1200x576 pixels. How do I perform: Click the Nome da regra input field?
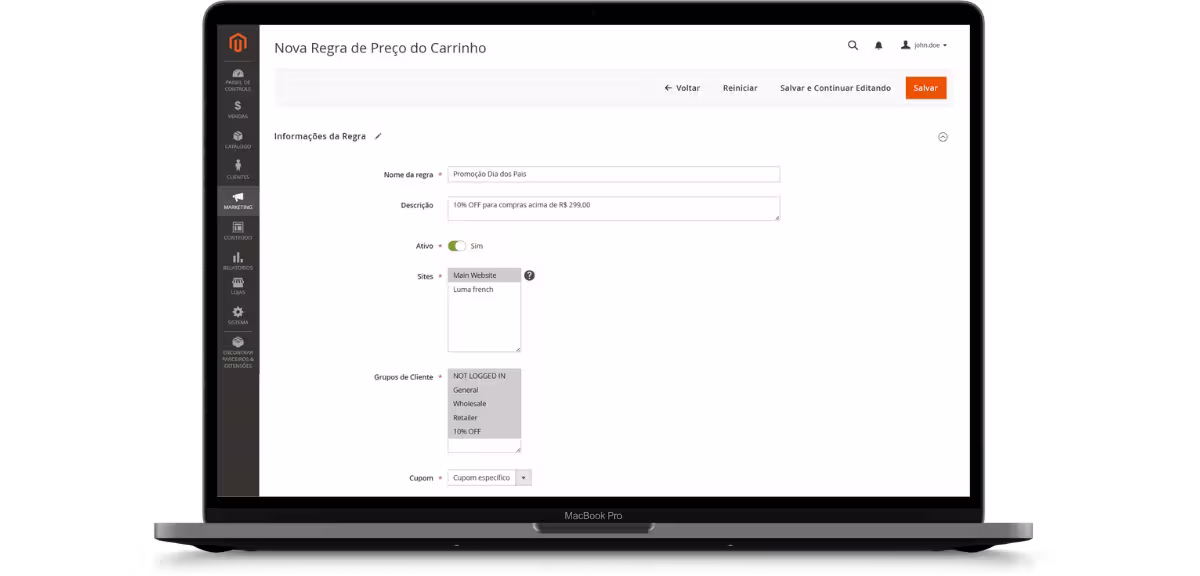614,174
